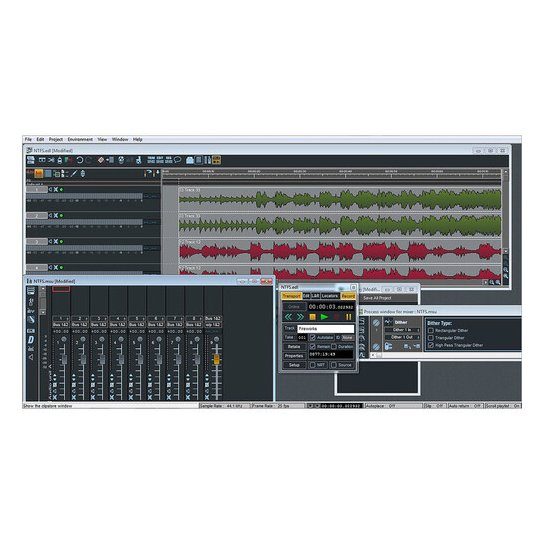
Task: Enable the Rectangular Dither checkbox
Action: click(x=431, y=330)
